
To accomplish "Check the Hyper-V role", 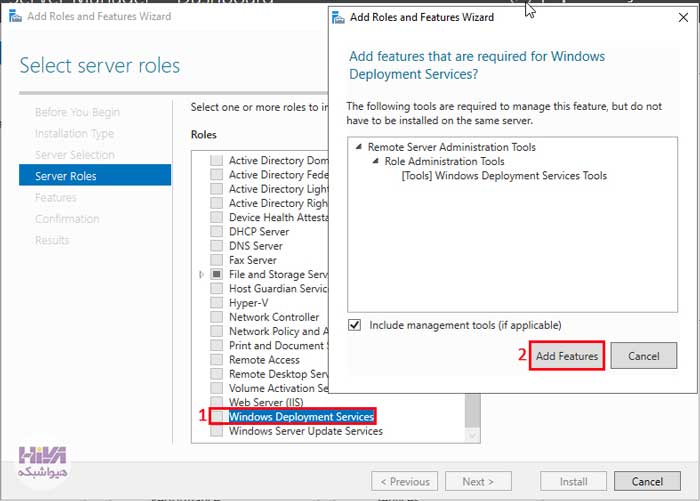I will point(217,303).
